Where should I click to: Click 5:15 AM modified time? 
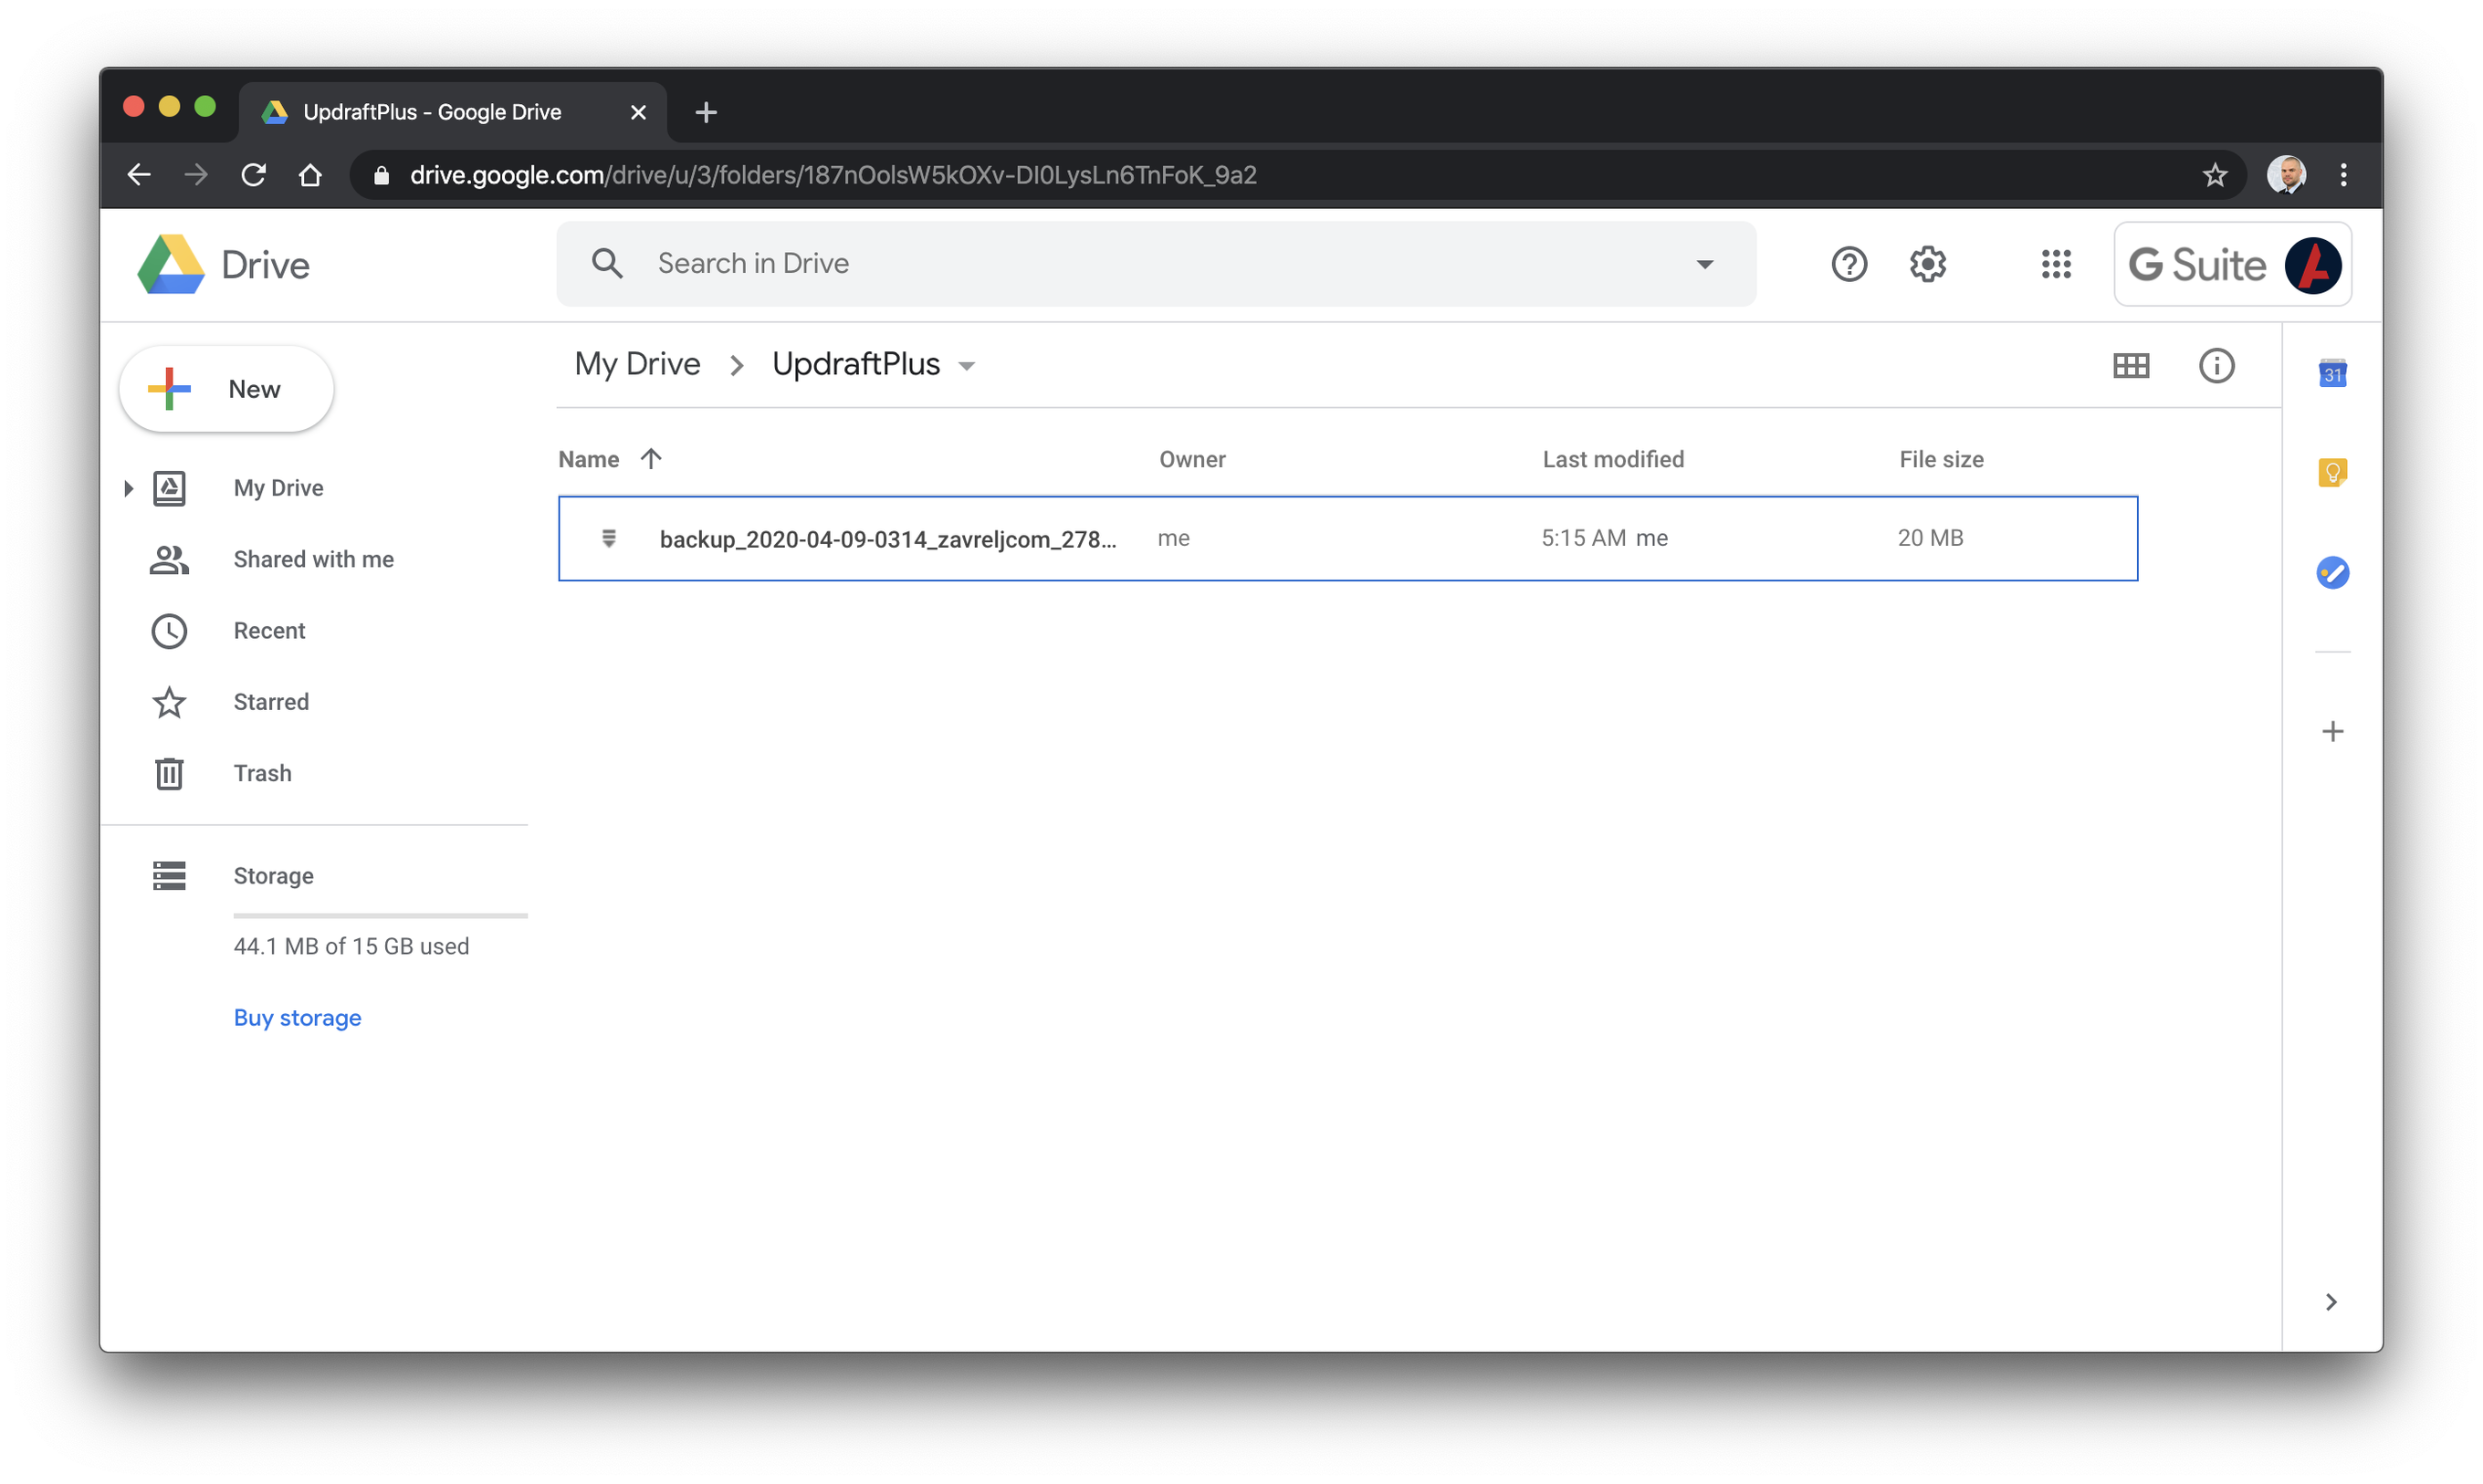click(1583, 538)
